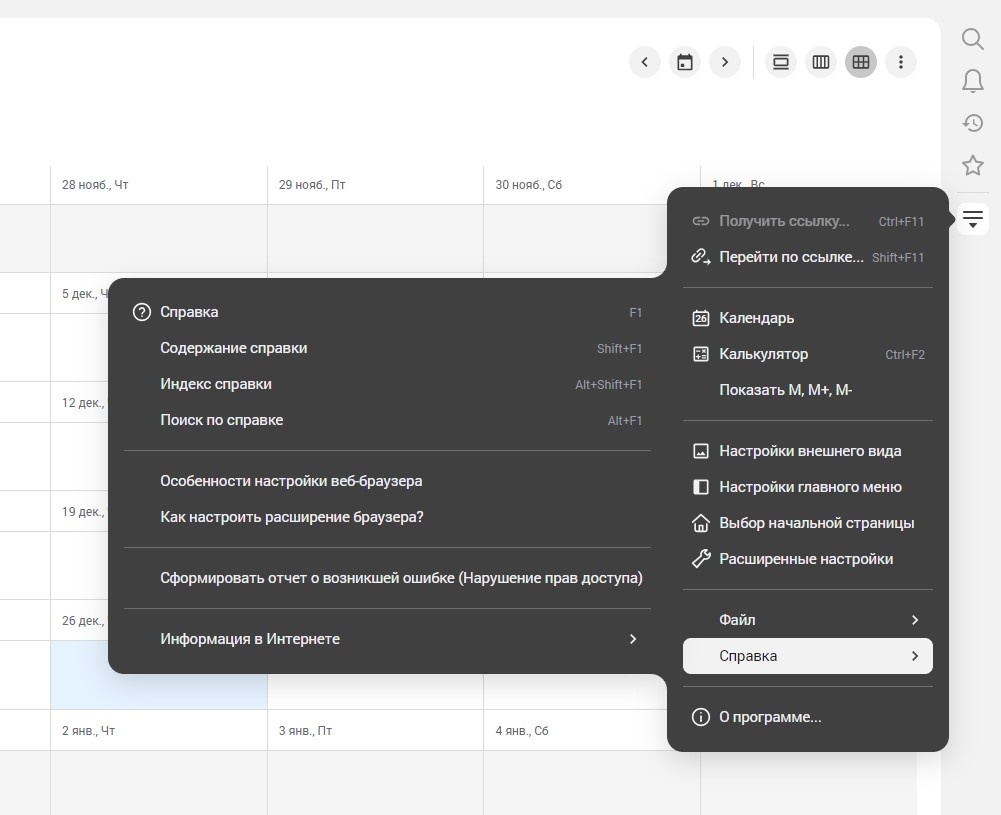Jump to today's date
Screen dimensions: 1001x815
[x=684, y=62]
